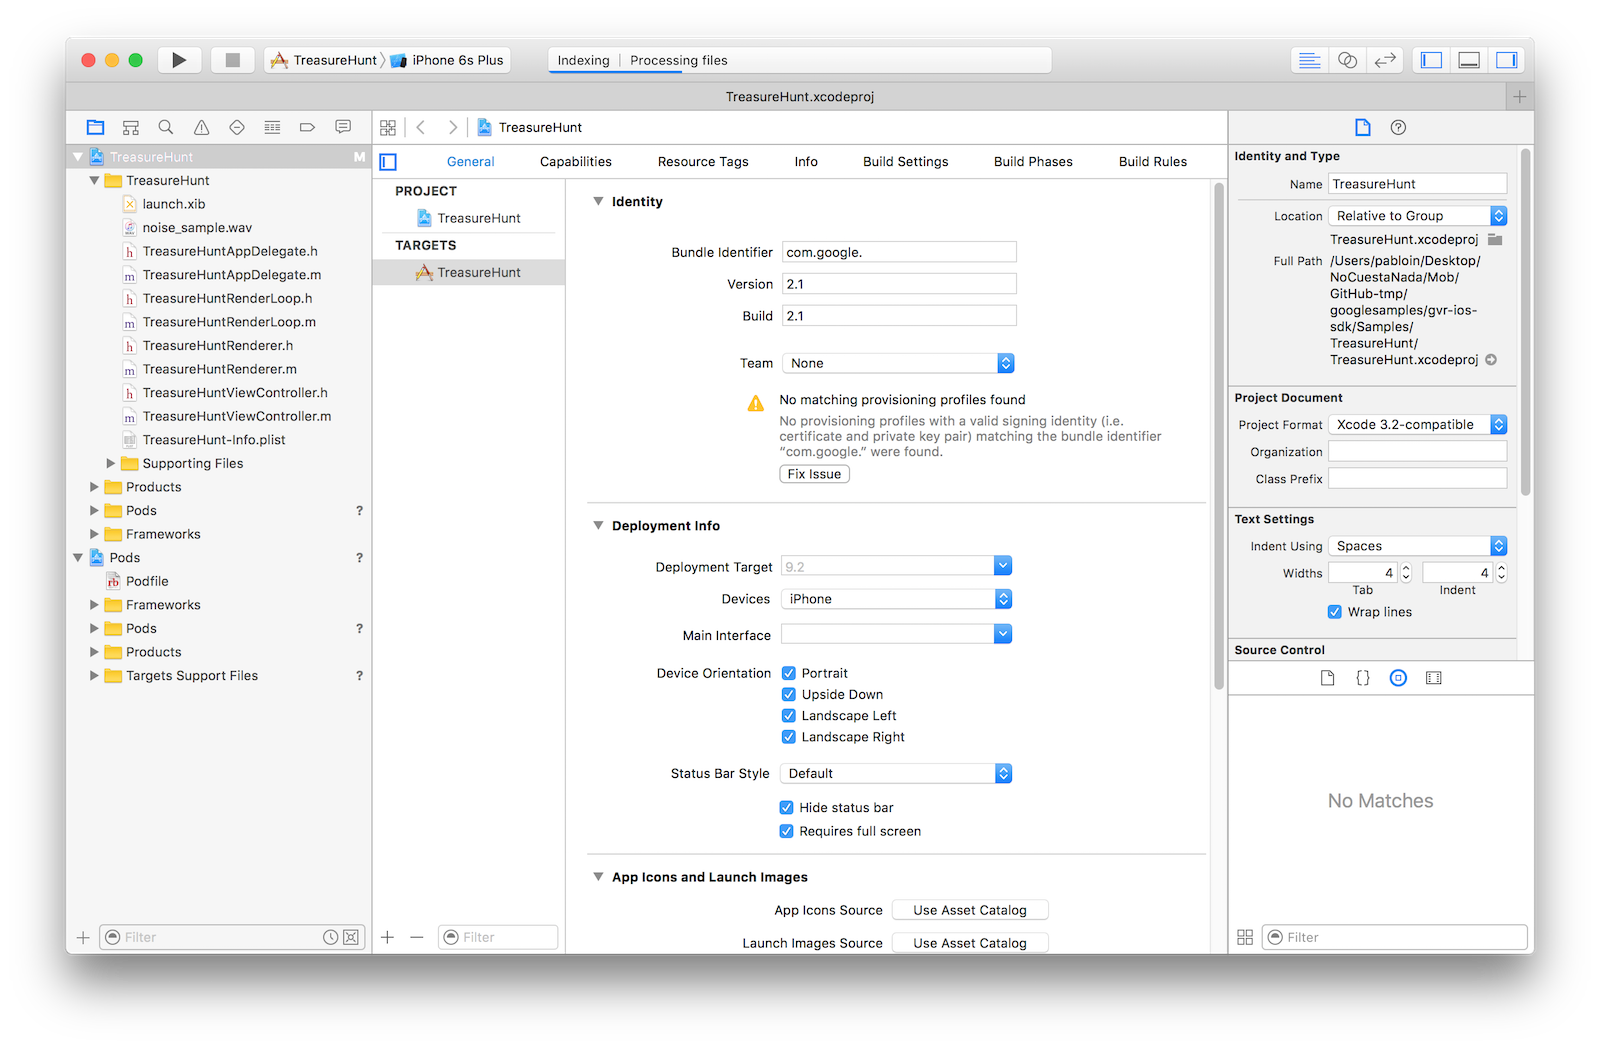Open the media library

pos(1434,678)
